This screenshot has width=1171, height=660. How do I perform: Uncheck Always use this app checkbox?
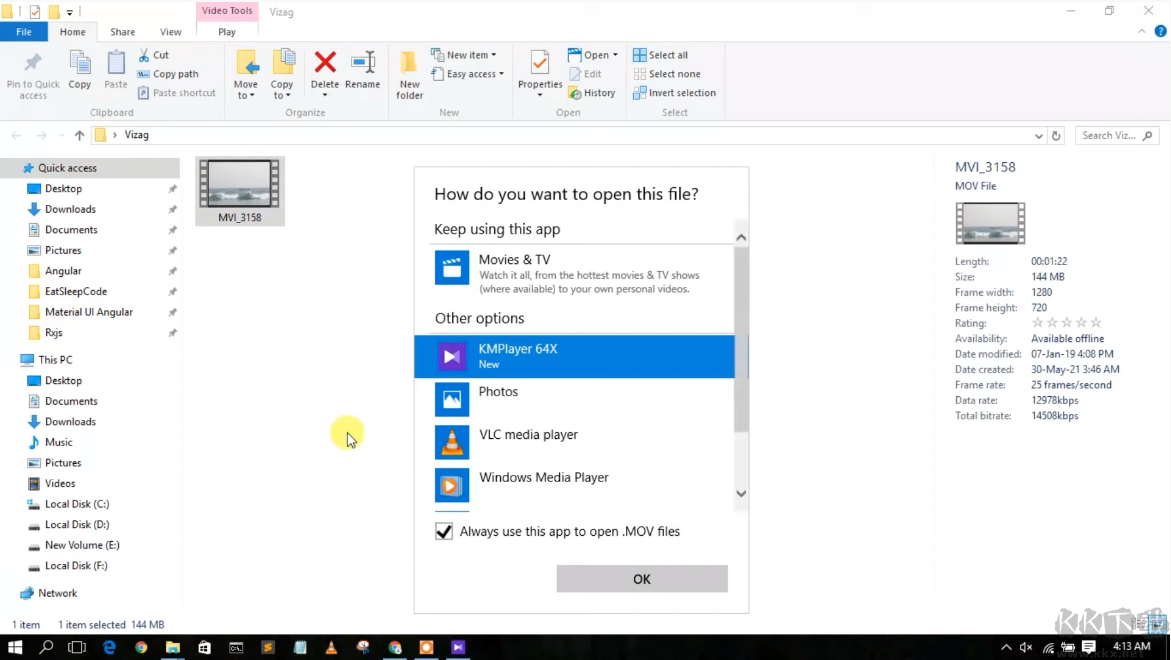[444, 532]
